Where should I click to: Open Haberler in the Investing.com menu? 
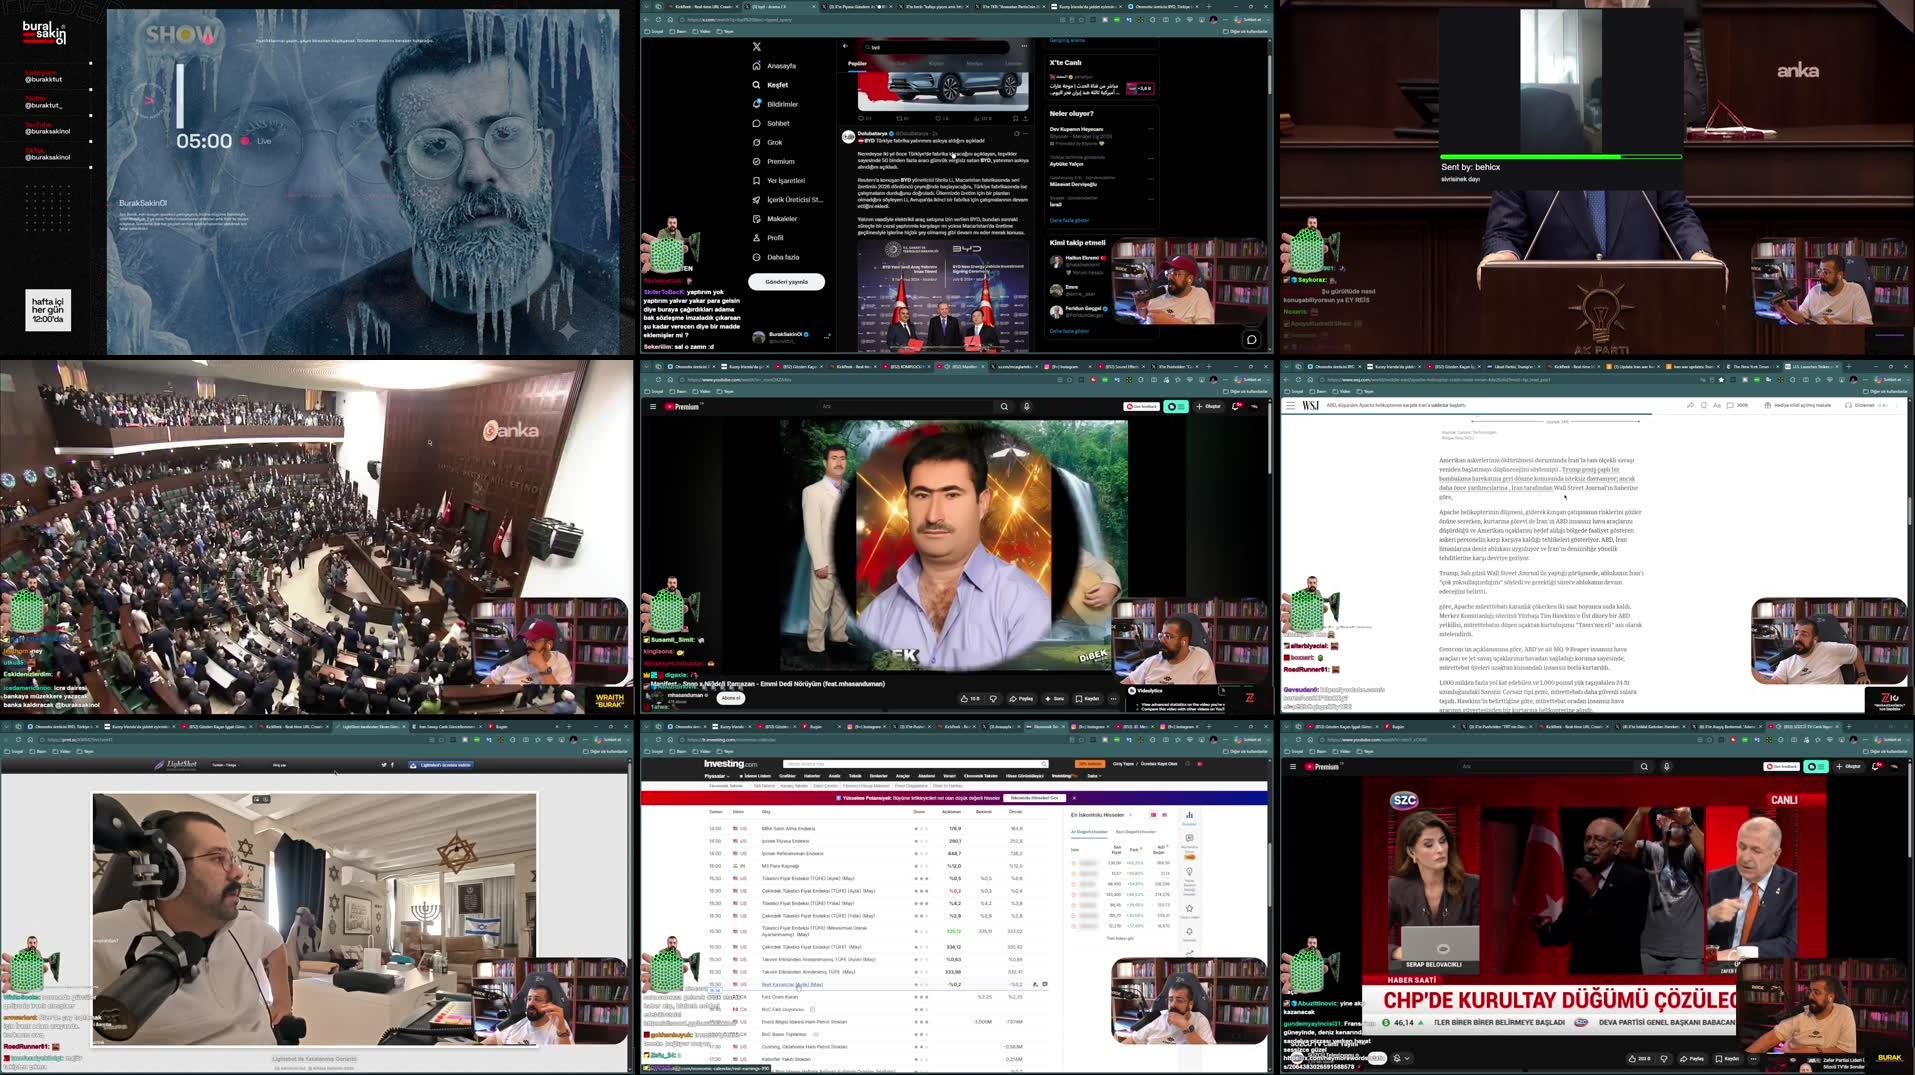tap(812, 776)
